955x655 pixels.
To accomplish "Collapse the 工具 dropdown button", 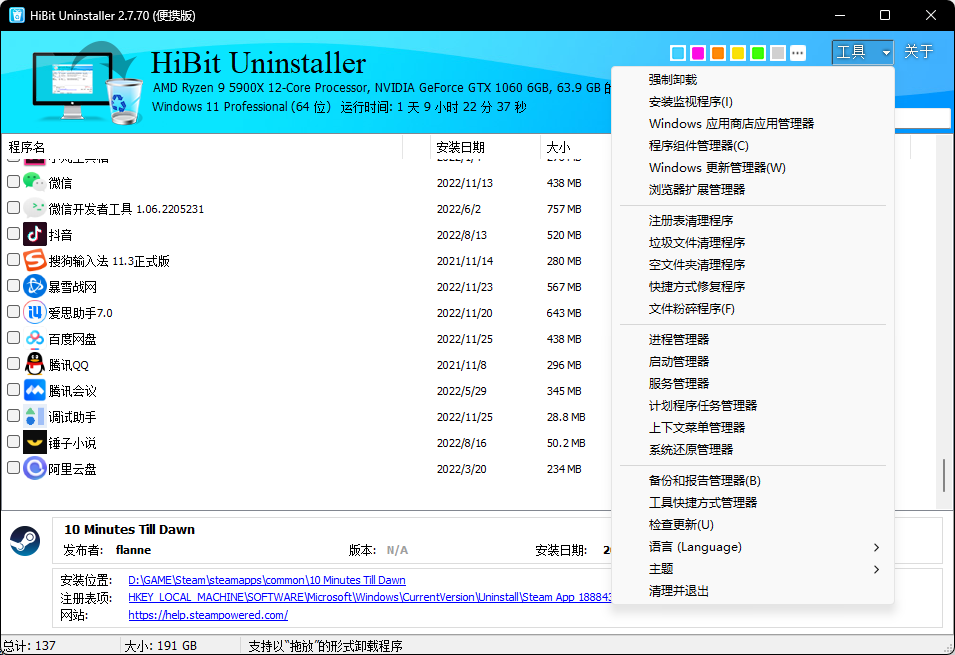I will 862,52.
